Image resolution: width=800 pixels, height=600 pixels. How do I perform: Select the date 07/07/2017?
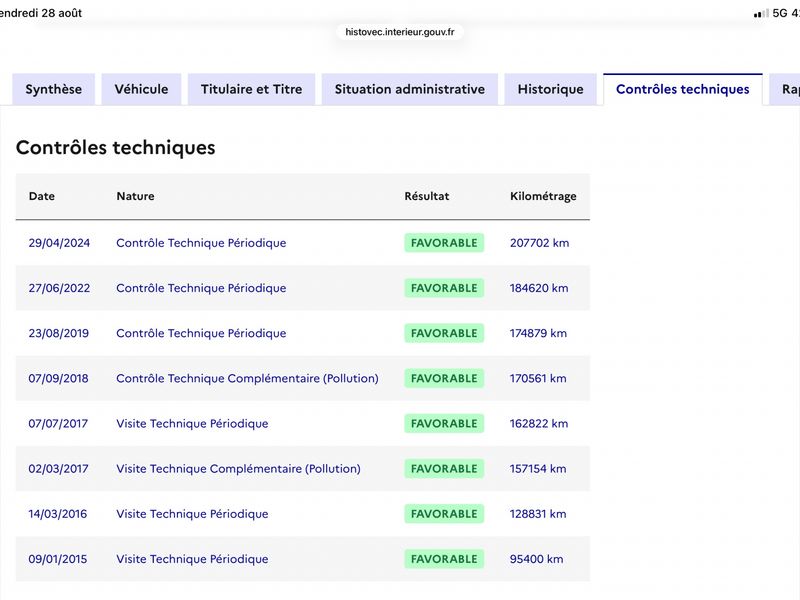tap(58, 423)
